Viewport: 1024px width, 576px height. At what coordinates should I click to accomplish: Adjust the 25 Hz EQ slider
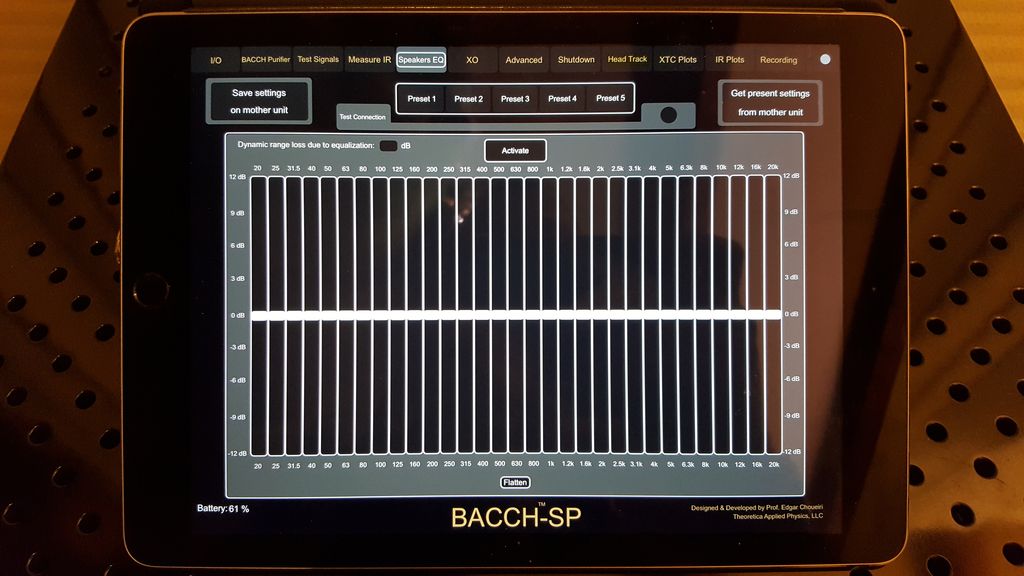pos(276,315)
